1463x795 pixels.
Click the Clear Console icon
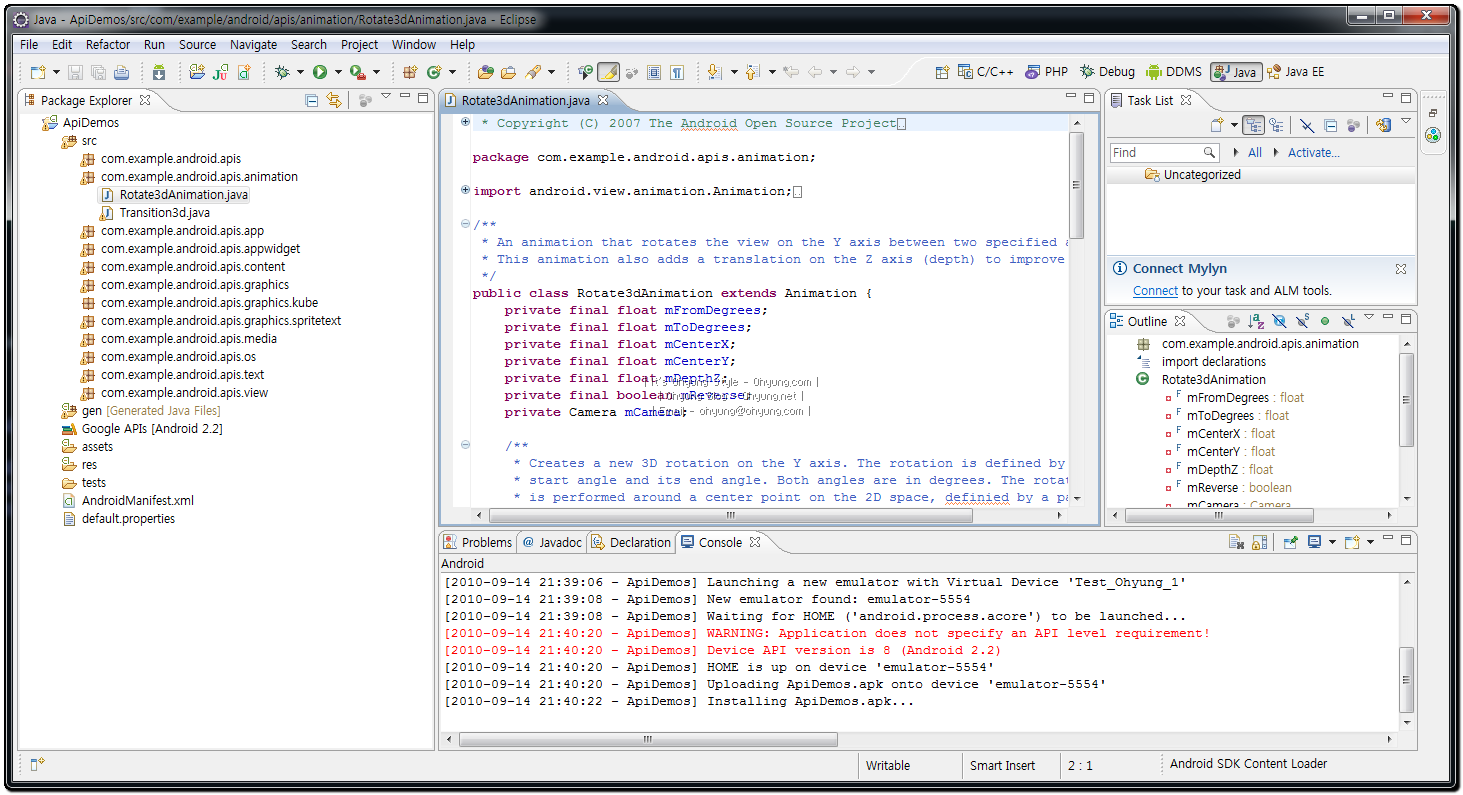click(x=1237, y=542)
